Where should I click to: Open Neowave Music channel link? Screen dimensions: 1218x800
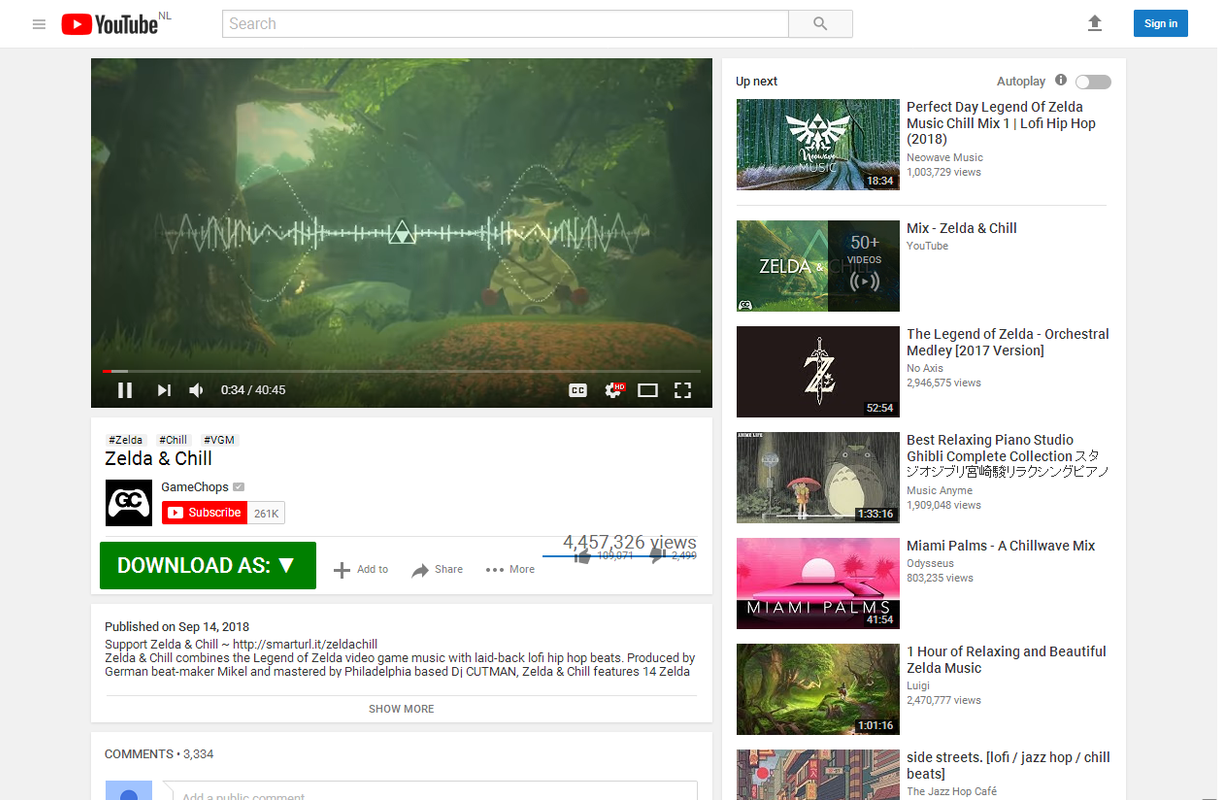point(945,158)
